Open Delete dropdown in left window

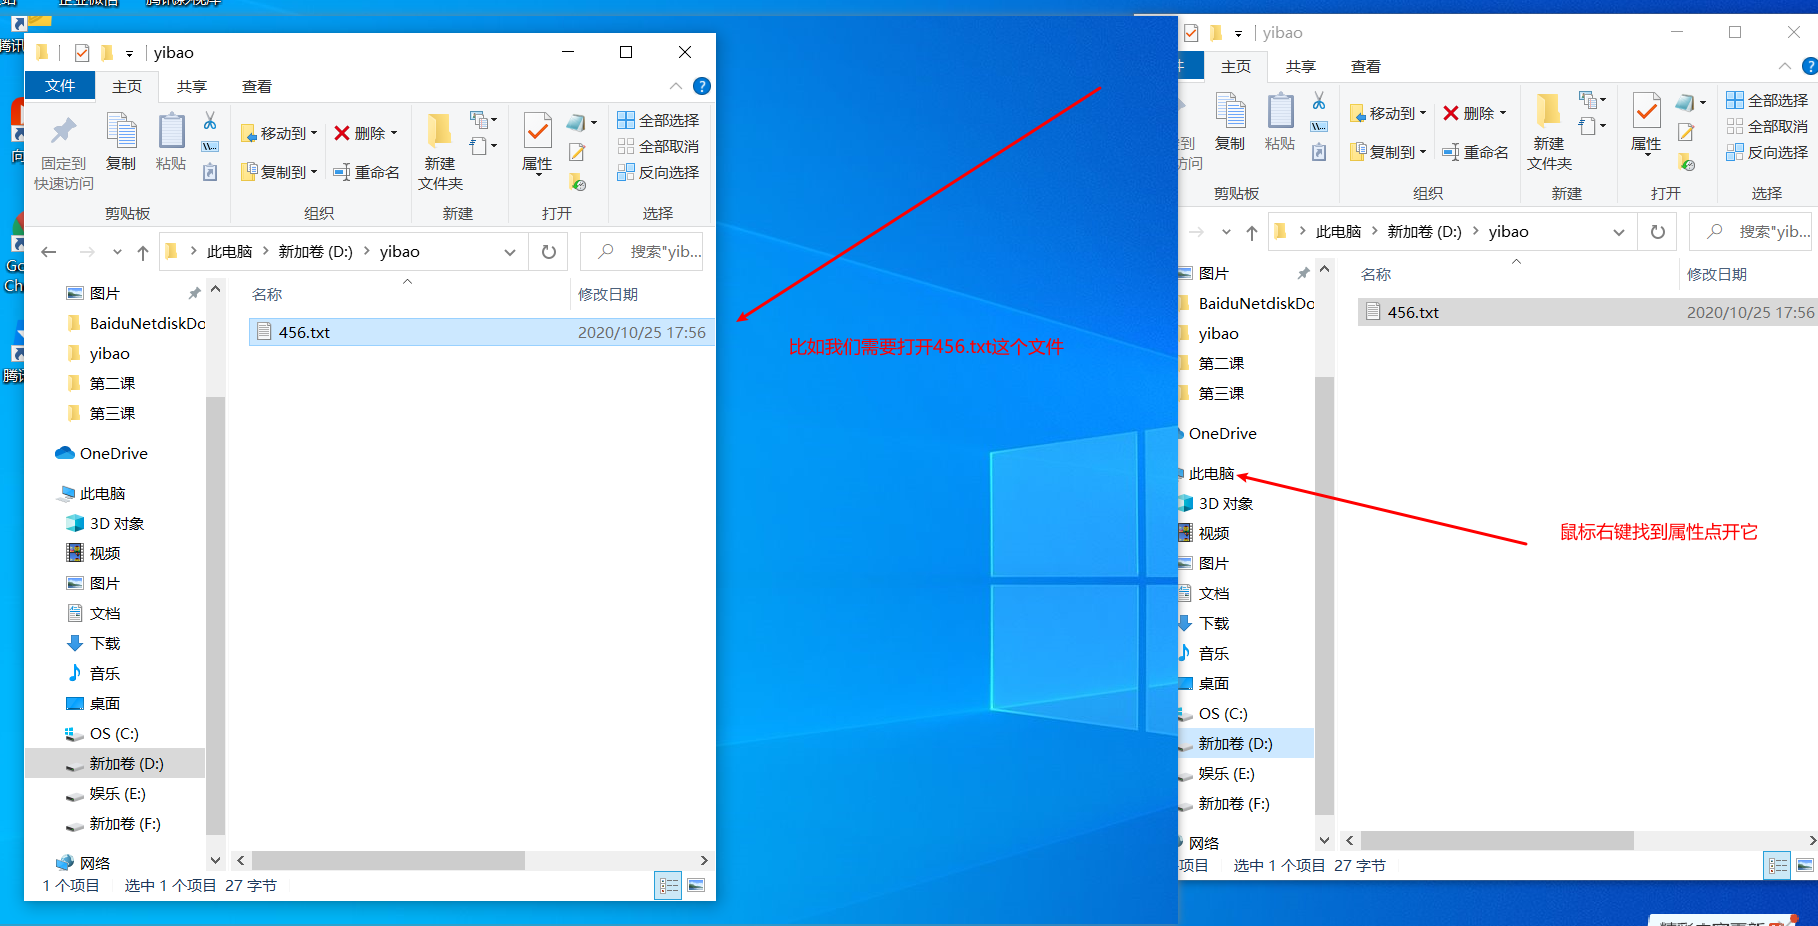click(366, 133)
